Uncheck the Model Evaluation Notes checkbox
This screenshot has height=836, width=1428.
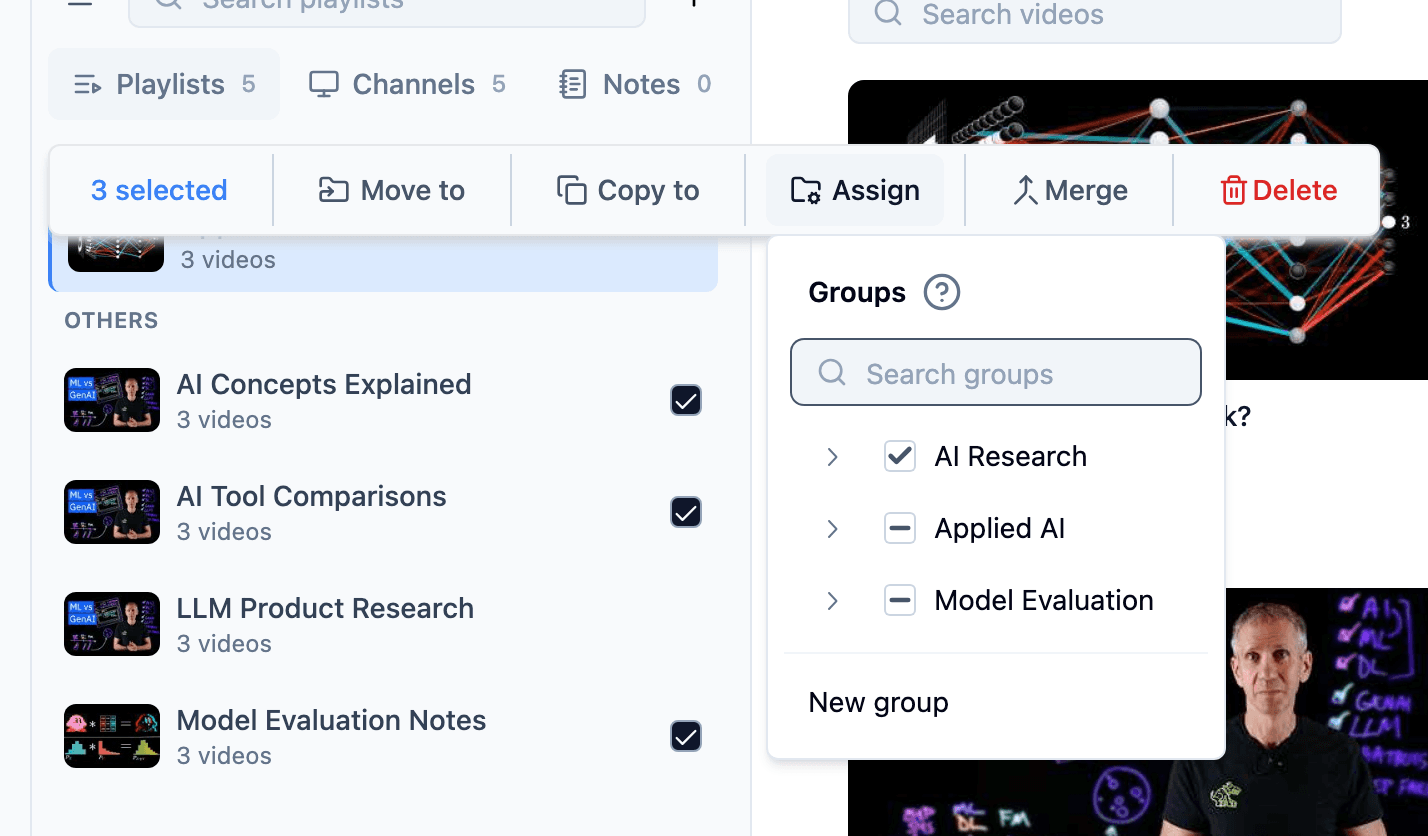tap(685, 737)
